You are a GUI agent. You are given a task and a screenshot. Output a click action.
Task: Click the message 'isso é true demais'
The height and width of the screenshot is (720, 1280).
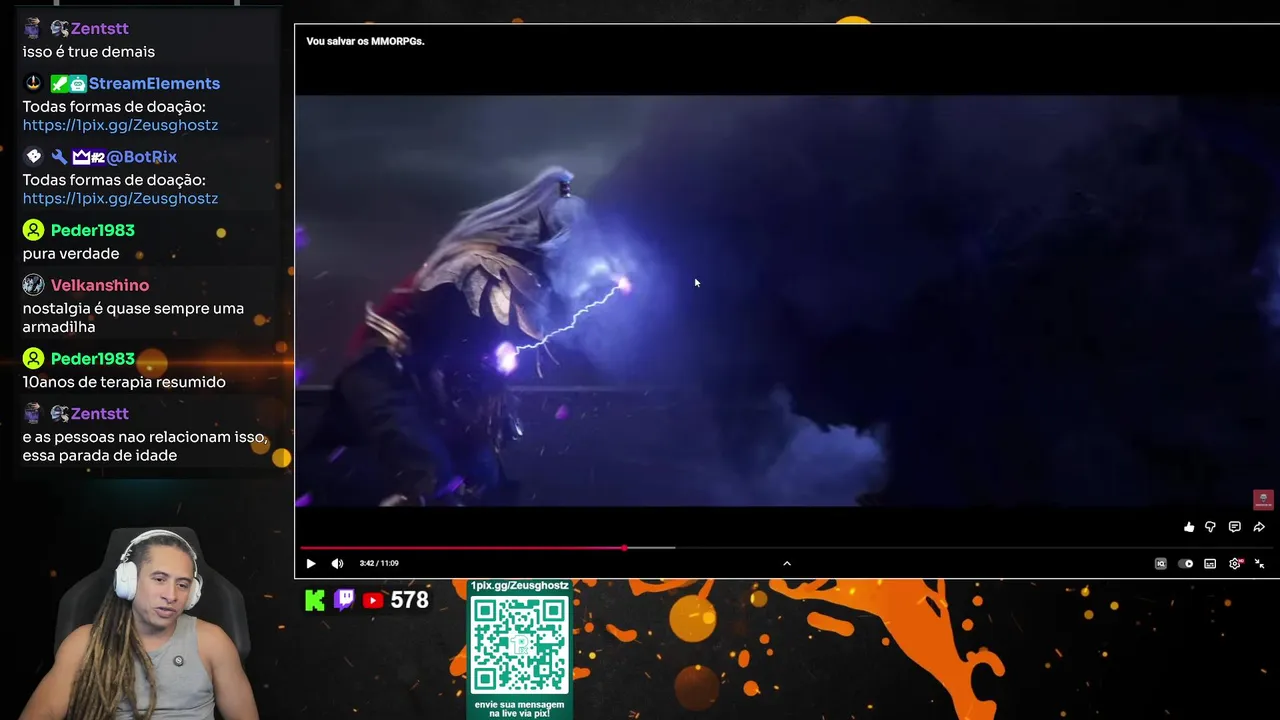(88, 52)
